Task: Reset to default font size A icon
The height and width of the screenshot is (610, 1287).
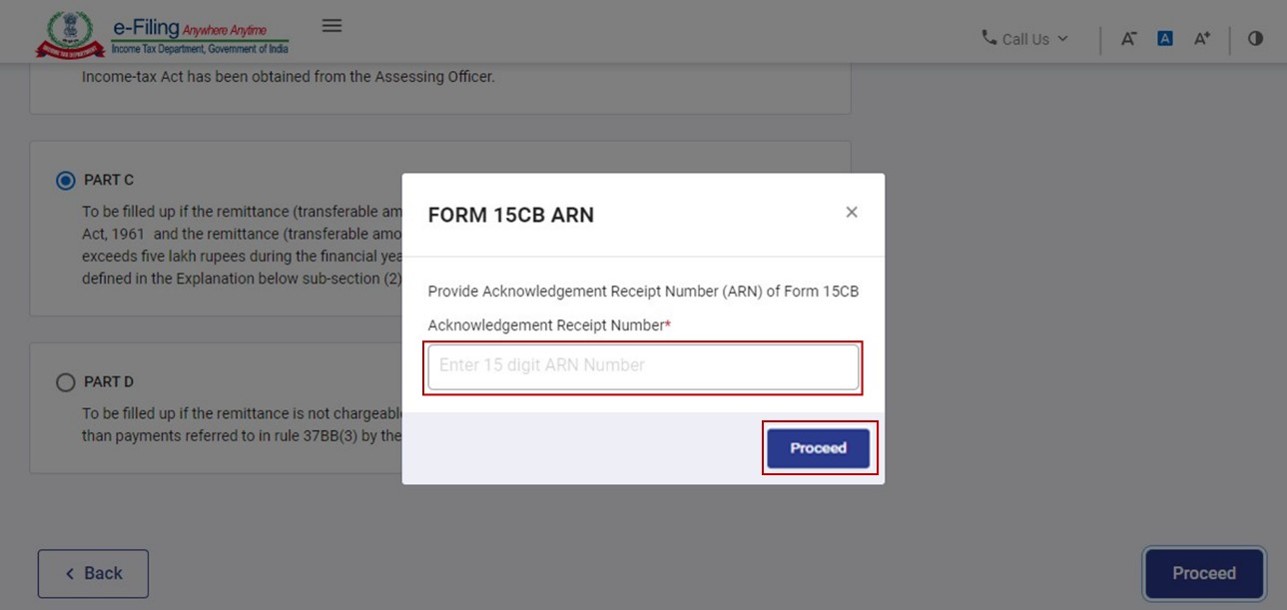Action: (1165, 39)
